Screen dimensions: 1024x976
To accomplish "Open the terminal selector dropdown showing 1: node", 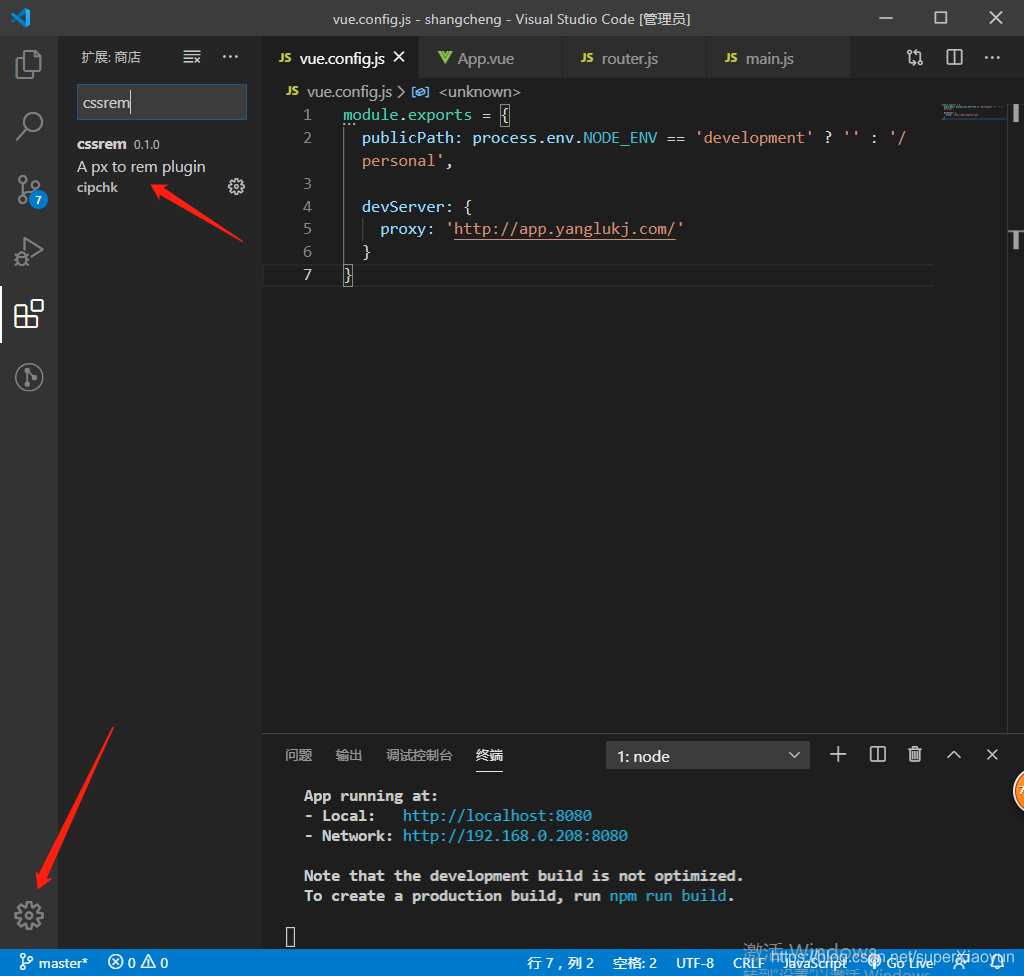I will [707, 754].
